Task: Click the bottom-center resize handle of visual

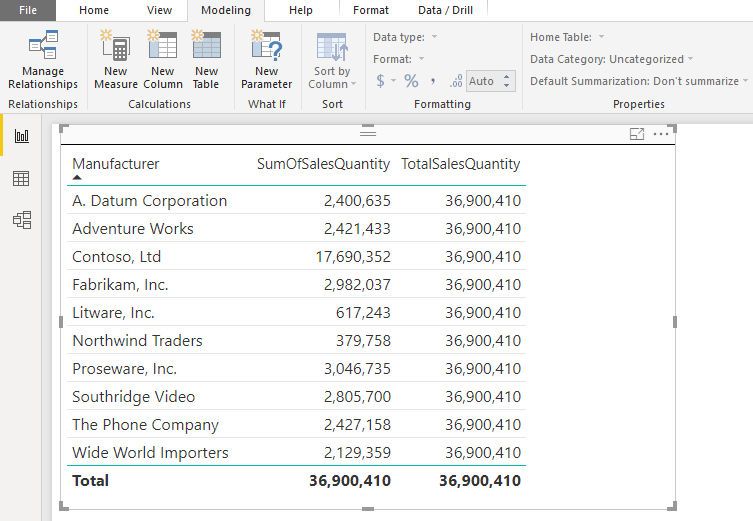Action: (368, 509)
